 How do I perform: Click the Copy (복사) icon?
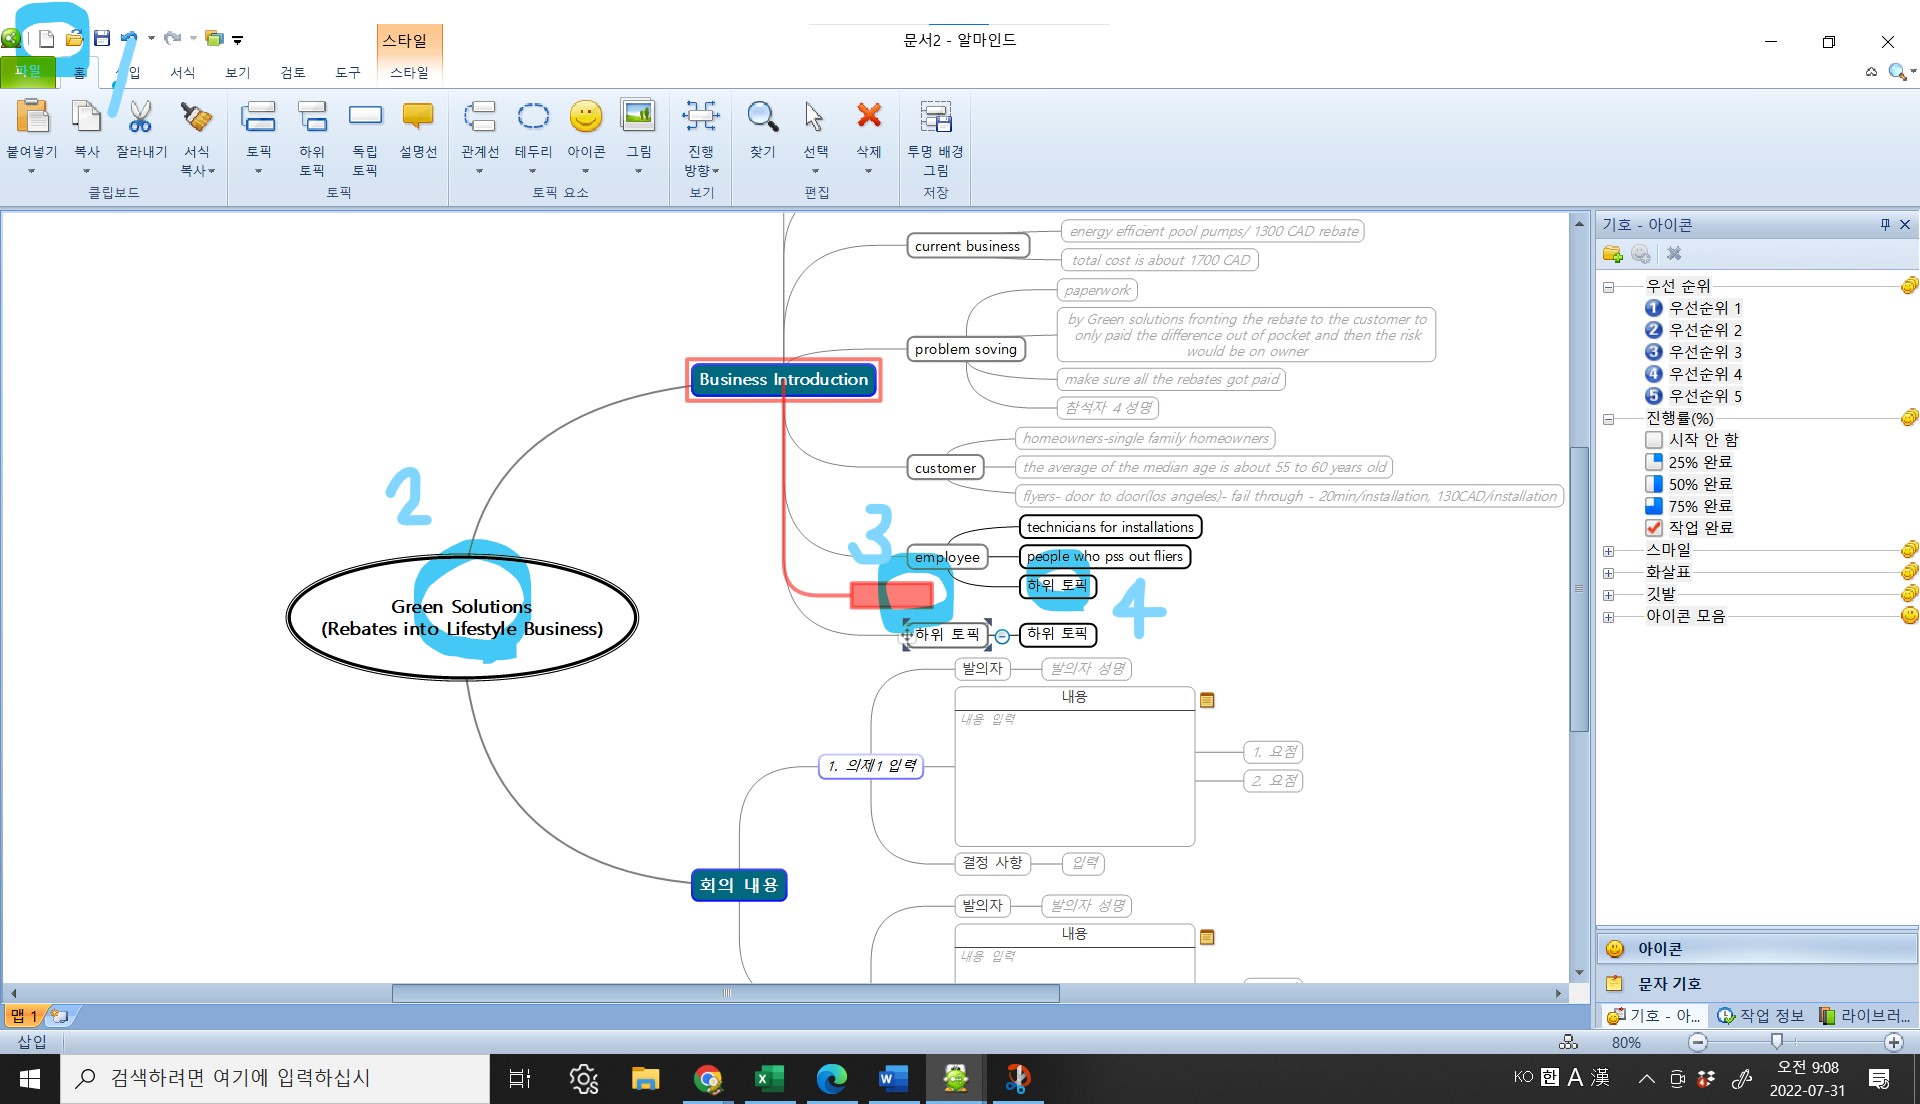pyautogui.click(x=86, y=117)
